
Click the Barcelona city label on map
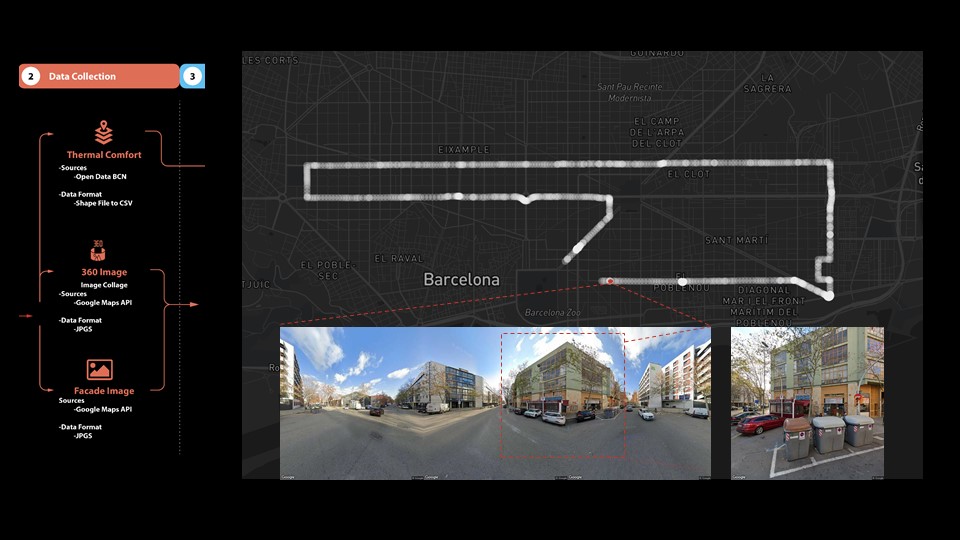(462, 280)
